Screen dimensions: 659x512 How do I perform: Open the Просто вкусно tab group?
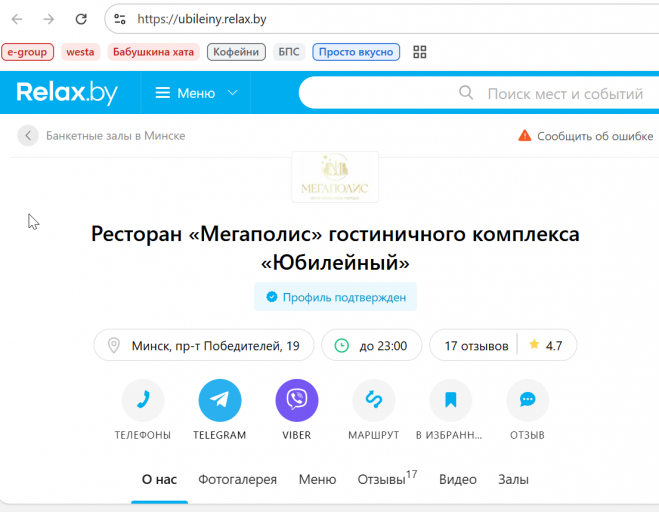coord(356,52)
